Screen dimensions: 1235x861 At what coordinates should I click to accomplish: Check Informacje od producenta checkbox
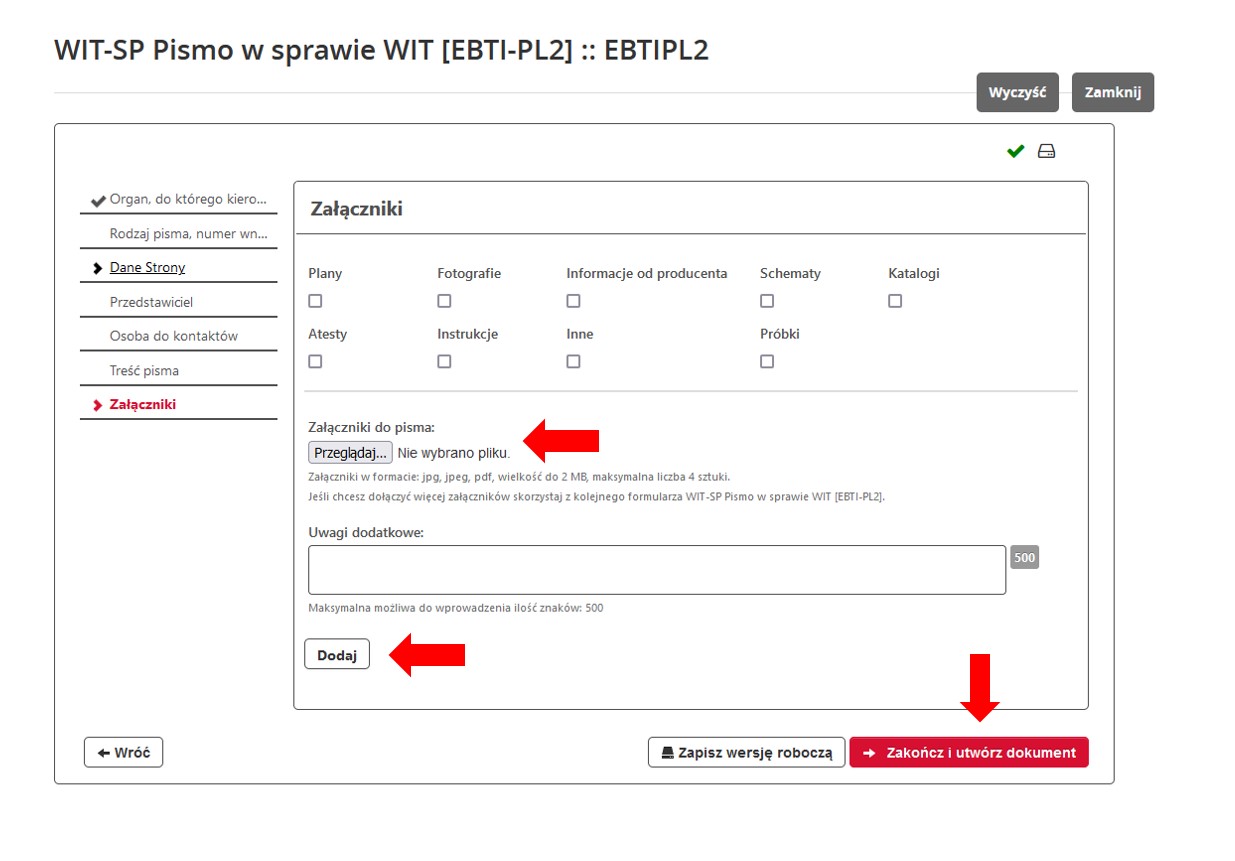pos(573,301)
